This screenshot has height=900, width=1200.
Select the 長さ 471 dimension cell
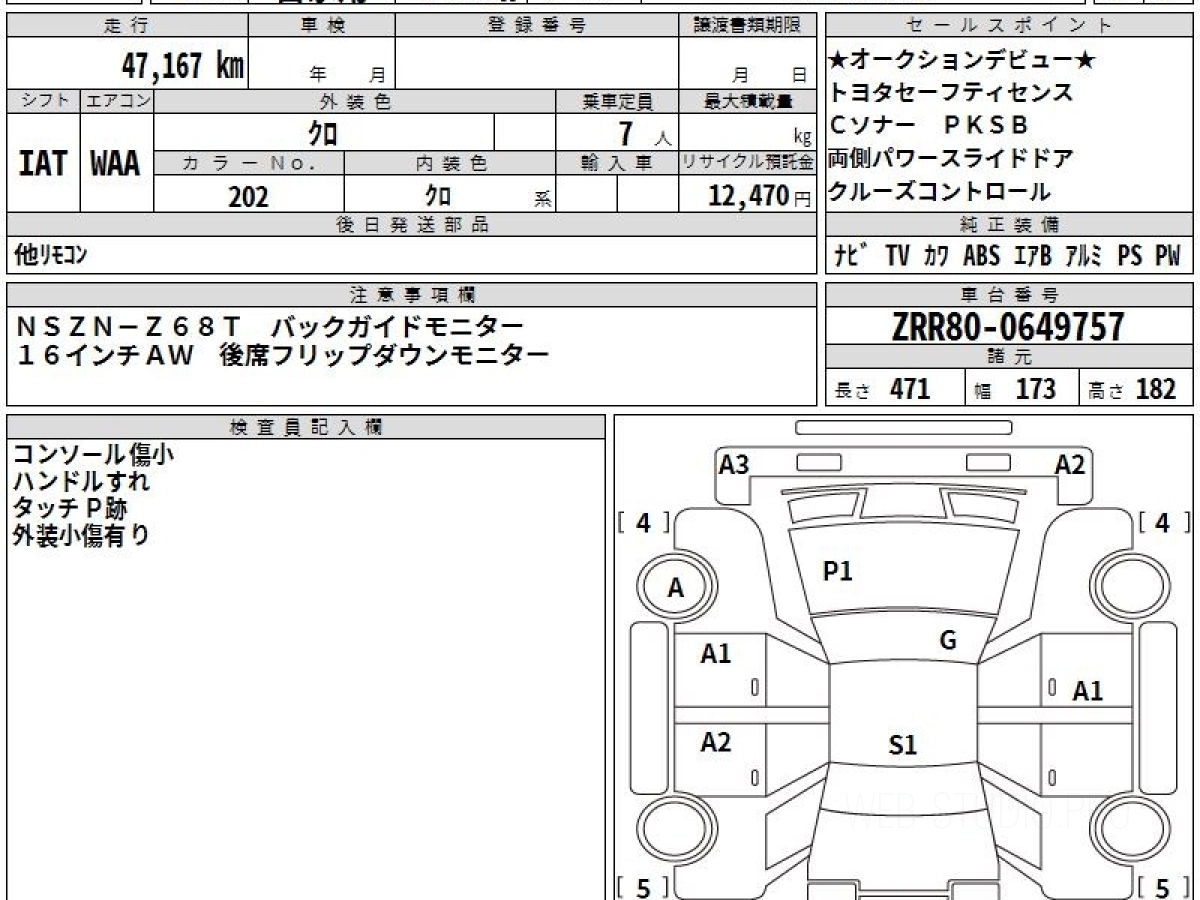click(896, 388)
